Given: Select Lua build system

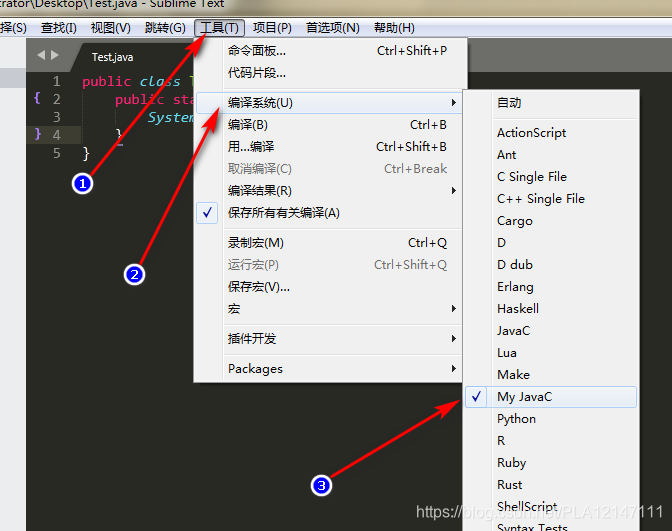Looking at the screenshot, I should pos(551,353).
